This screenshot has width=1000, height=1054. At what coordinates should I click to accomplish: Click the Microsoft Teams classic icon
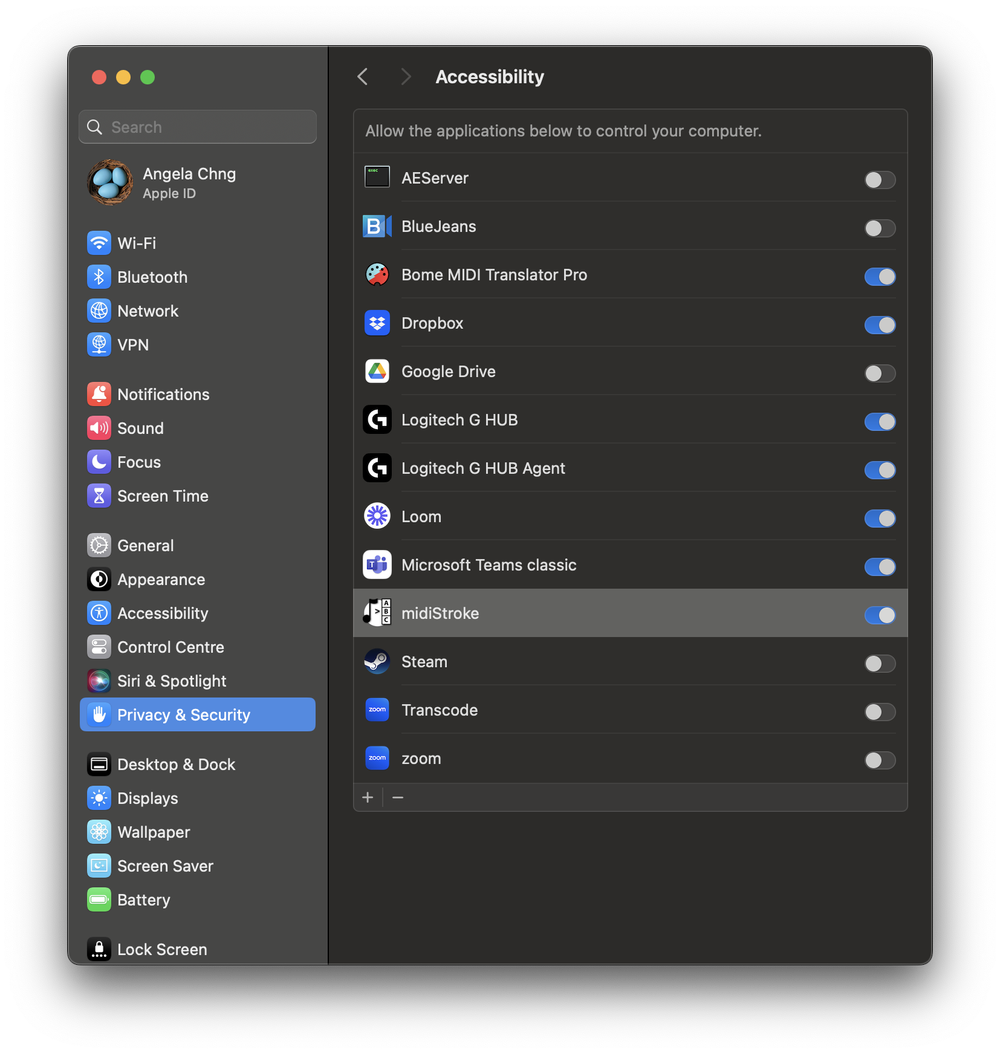click(377, 565)
